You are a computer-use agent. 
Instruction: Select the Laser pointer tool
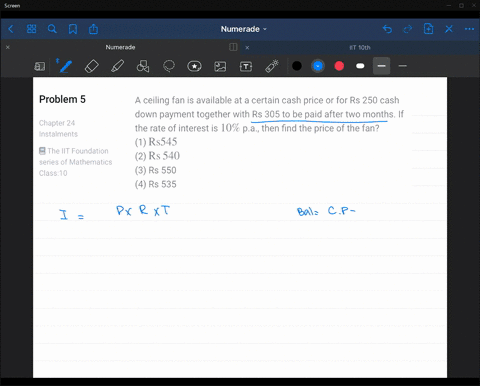[x=272, y=66]
